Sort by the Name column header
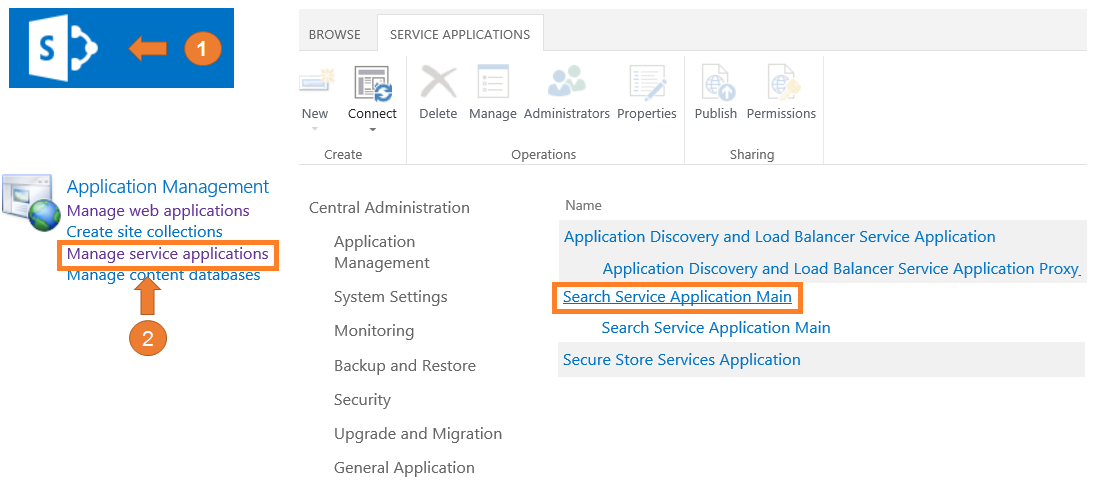 coord(583,205)
